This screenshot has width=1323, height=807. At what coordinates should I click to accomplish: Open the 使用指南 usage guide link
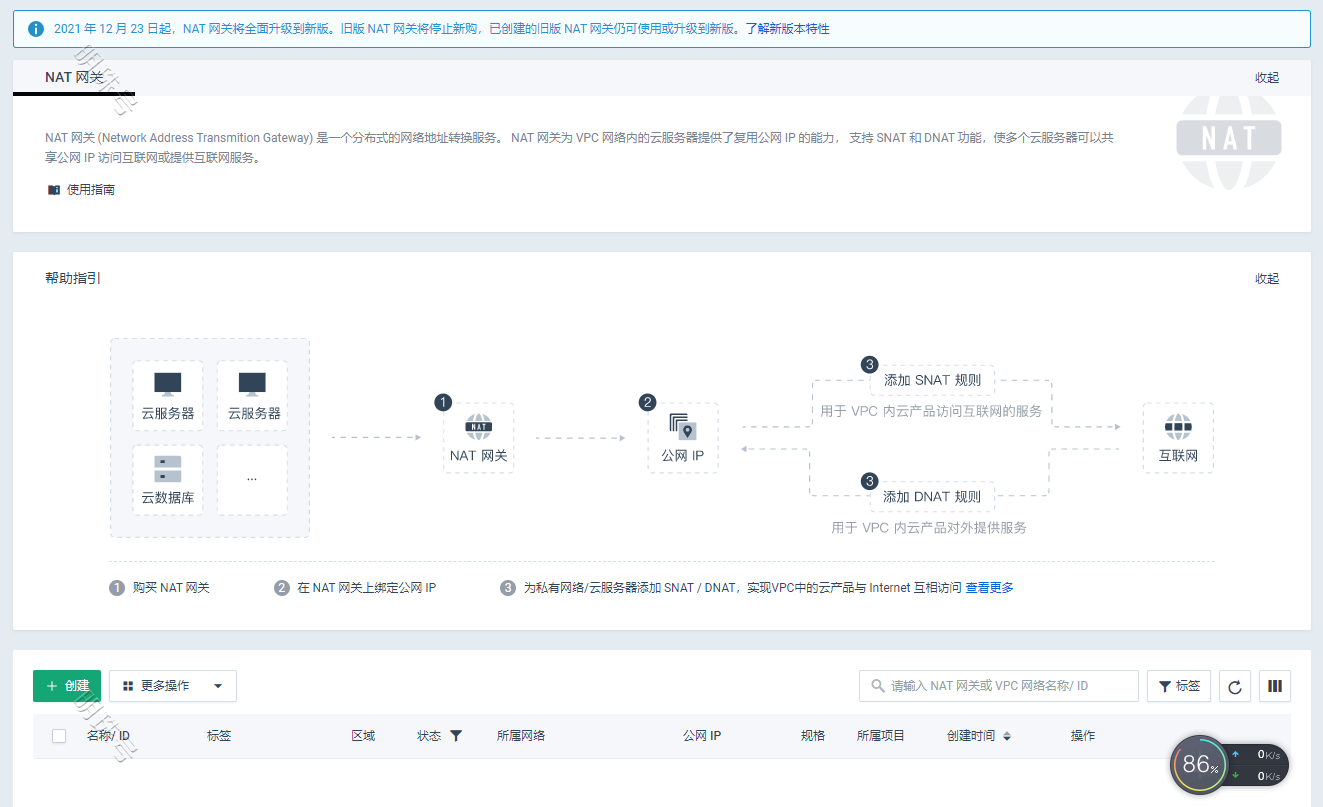tap(91, 189)
